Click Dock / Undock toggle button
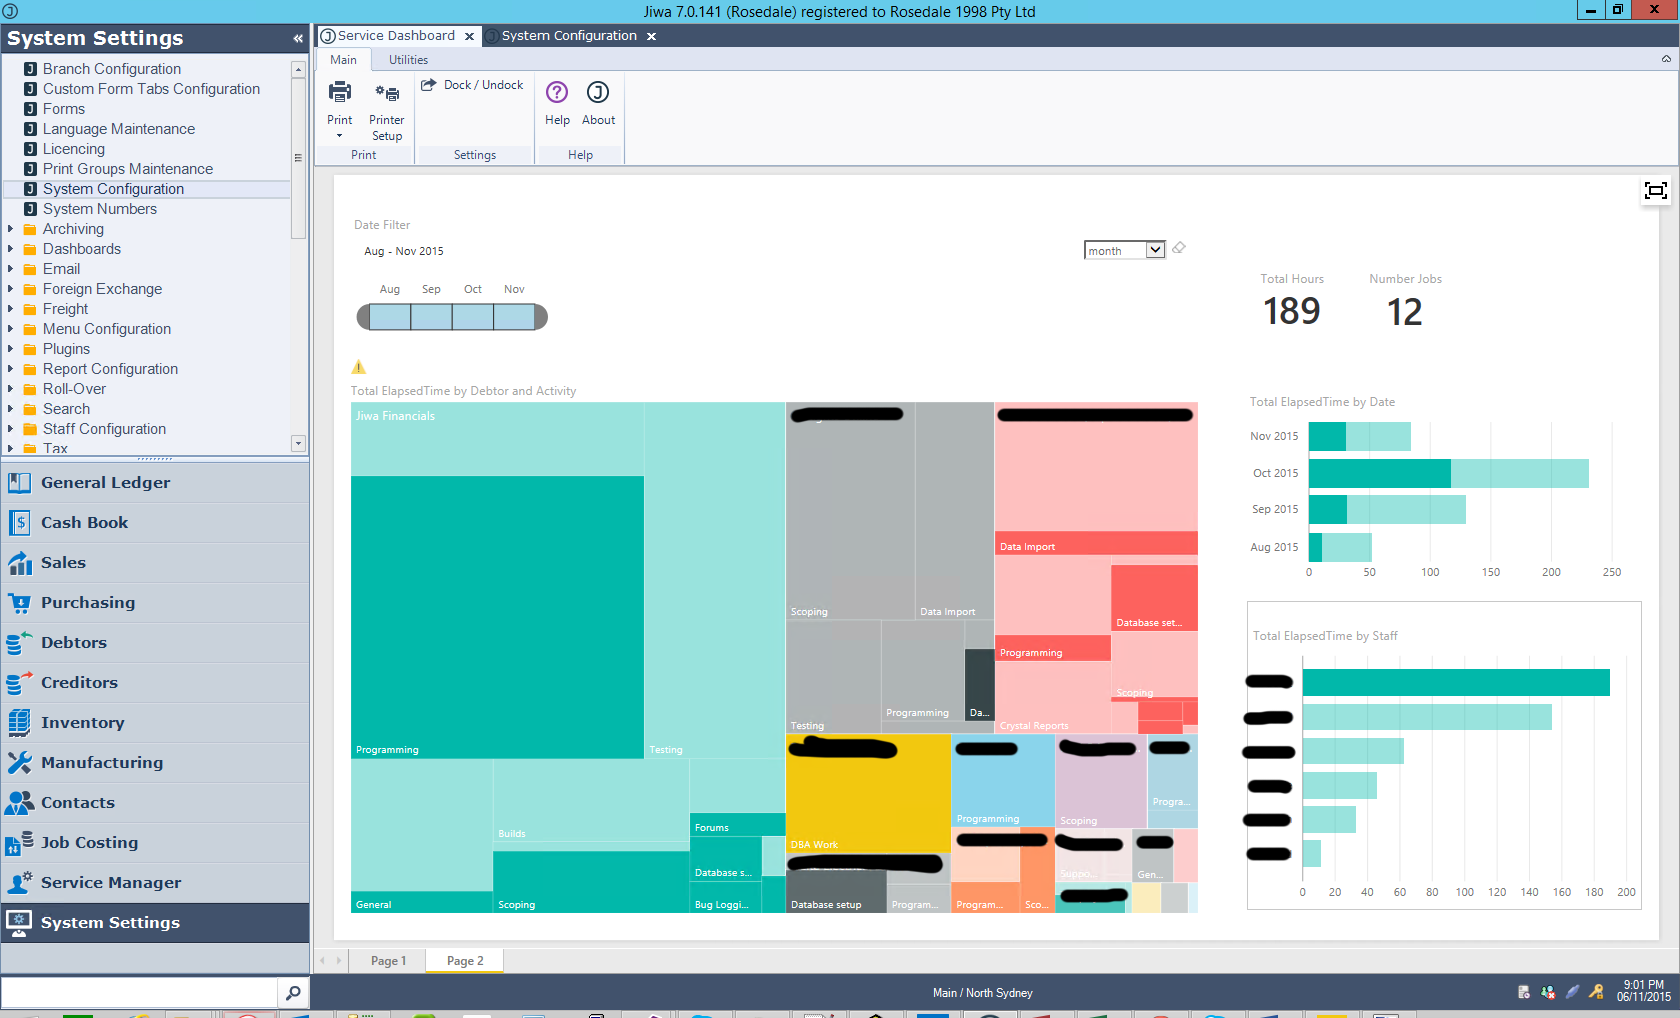This screenshot has height=1018, width=1680. coord(472,85)
